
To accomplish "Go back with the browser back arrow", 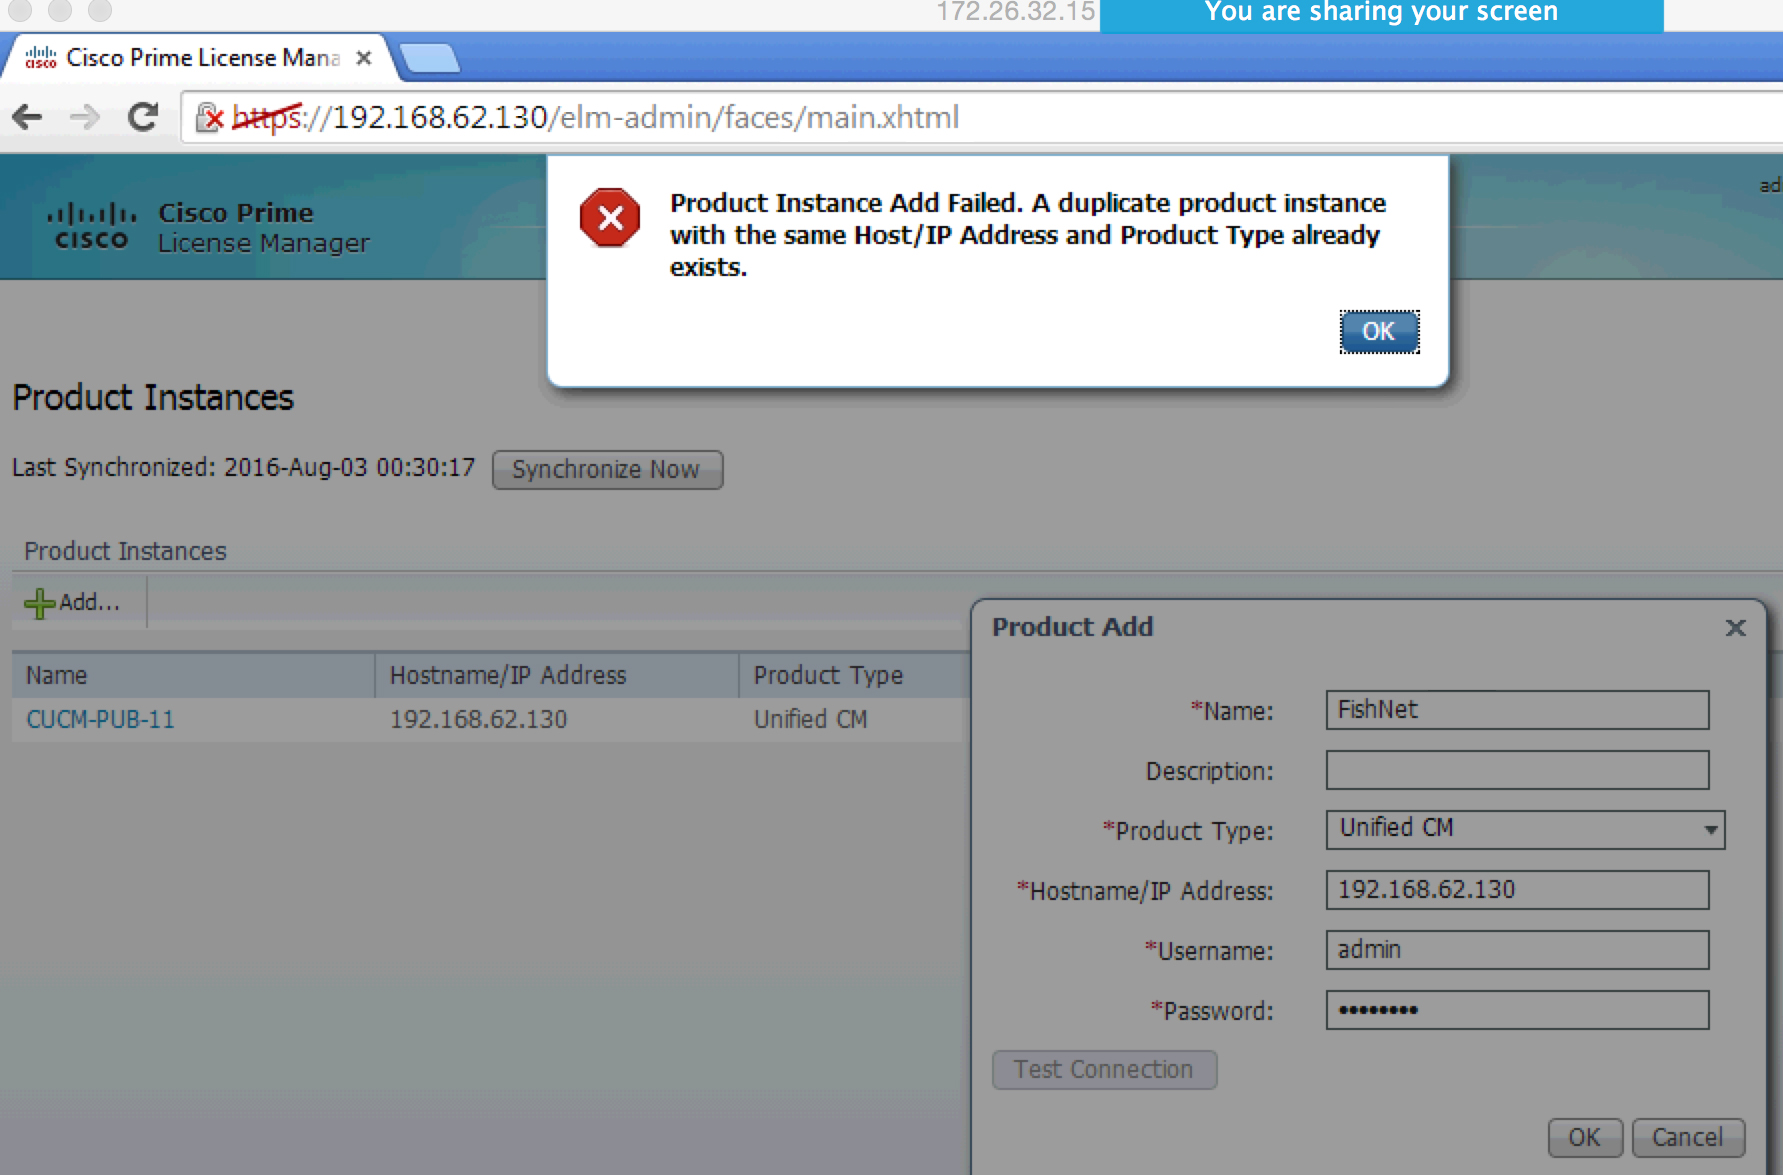I will click(27, 118).
